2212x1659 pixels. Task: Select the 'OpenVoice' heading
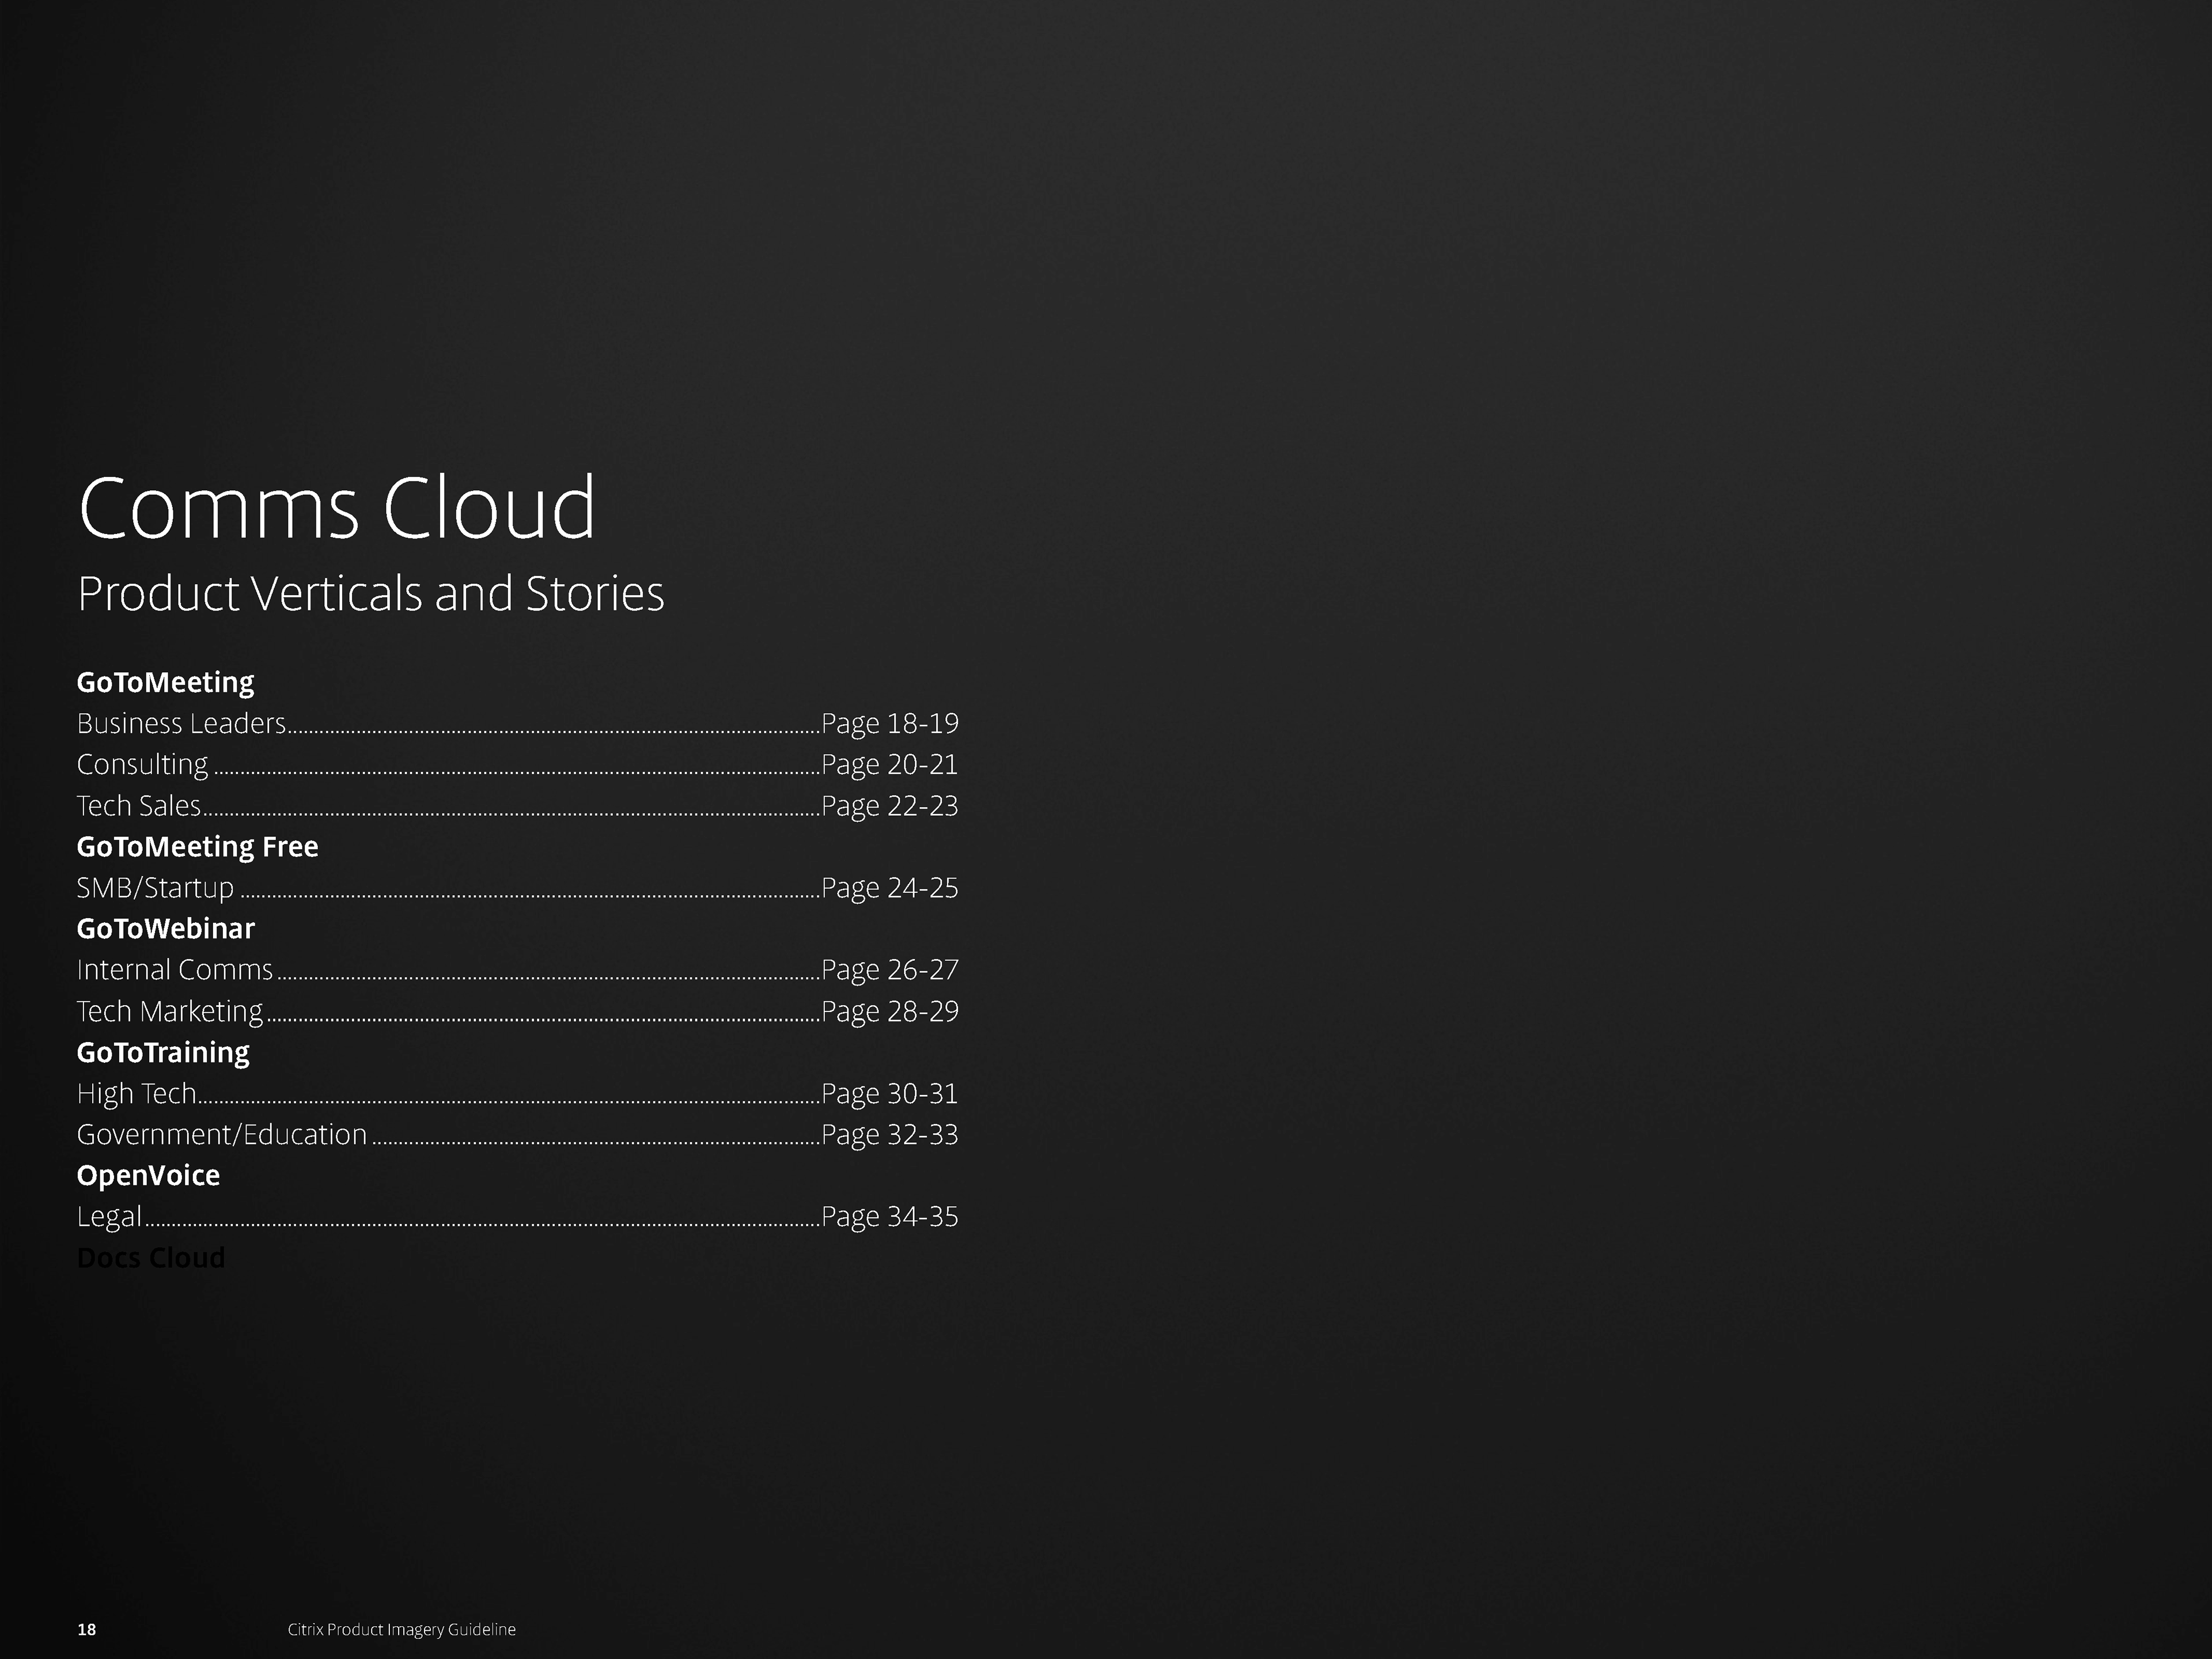pos(148,1176)
